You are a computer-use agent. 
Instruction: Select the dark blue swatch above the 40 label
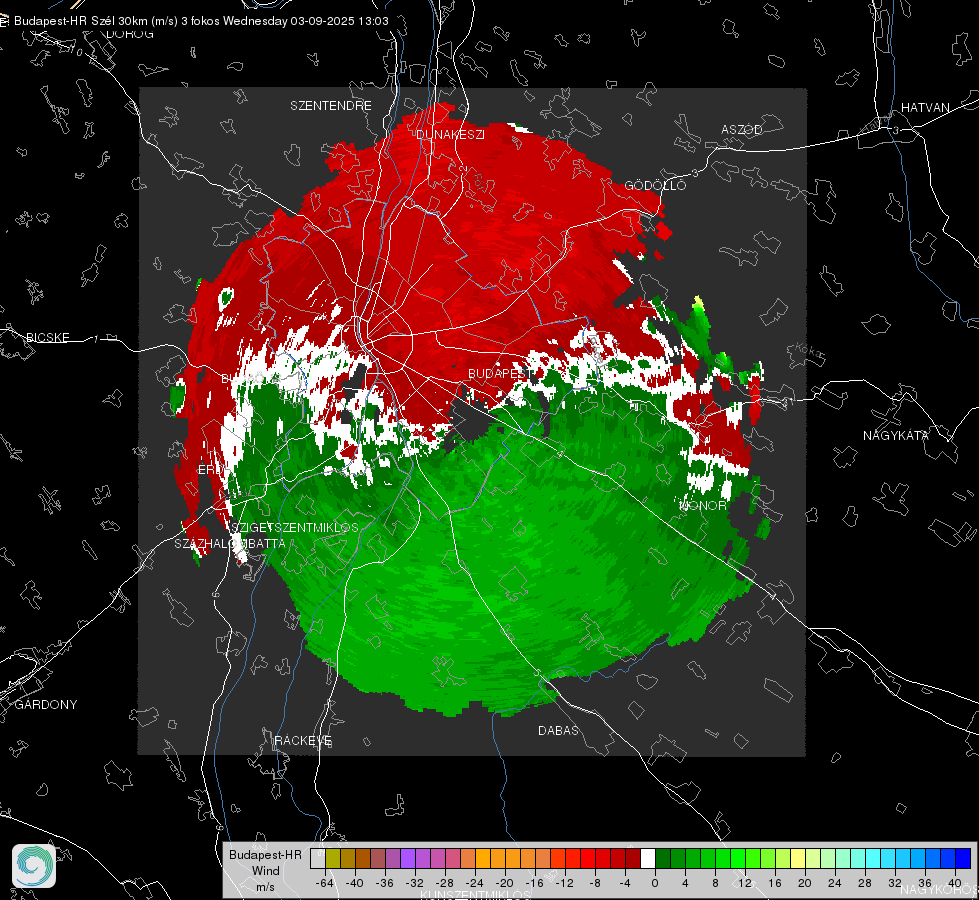(963, 859)
